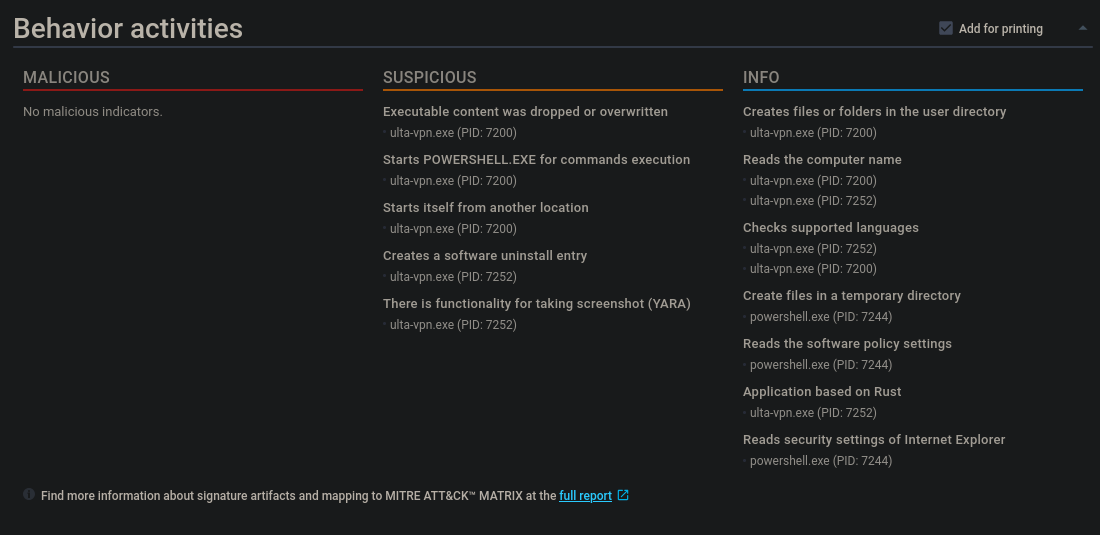Click Executable content was dropped or overwritten
This screenshot has width=1100, height=535.
pos(525,112)
